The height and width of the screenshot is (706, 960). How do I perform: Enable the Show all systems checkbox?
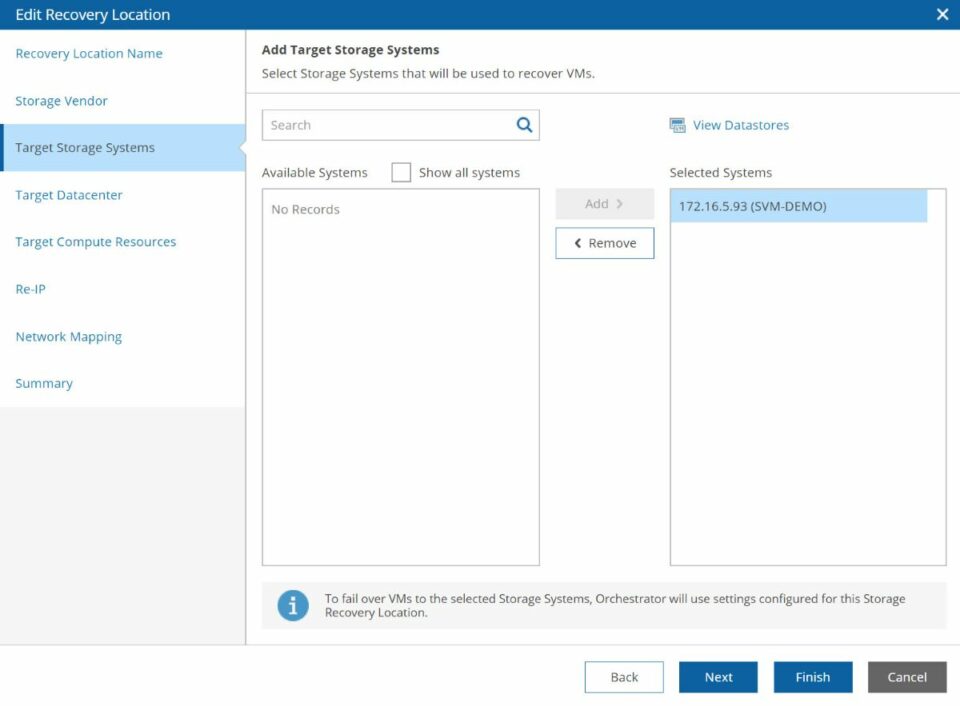tap(401, 172)
